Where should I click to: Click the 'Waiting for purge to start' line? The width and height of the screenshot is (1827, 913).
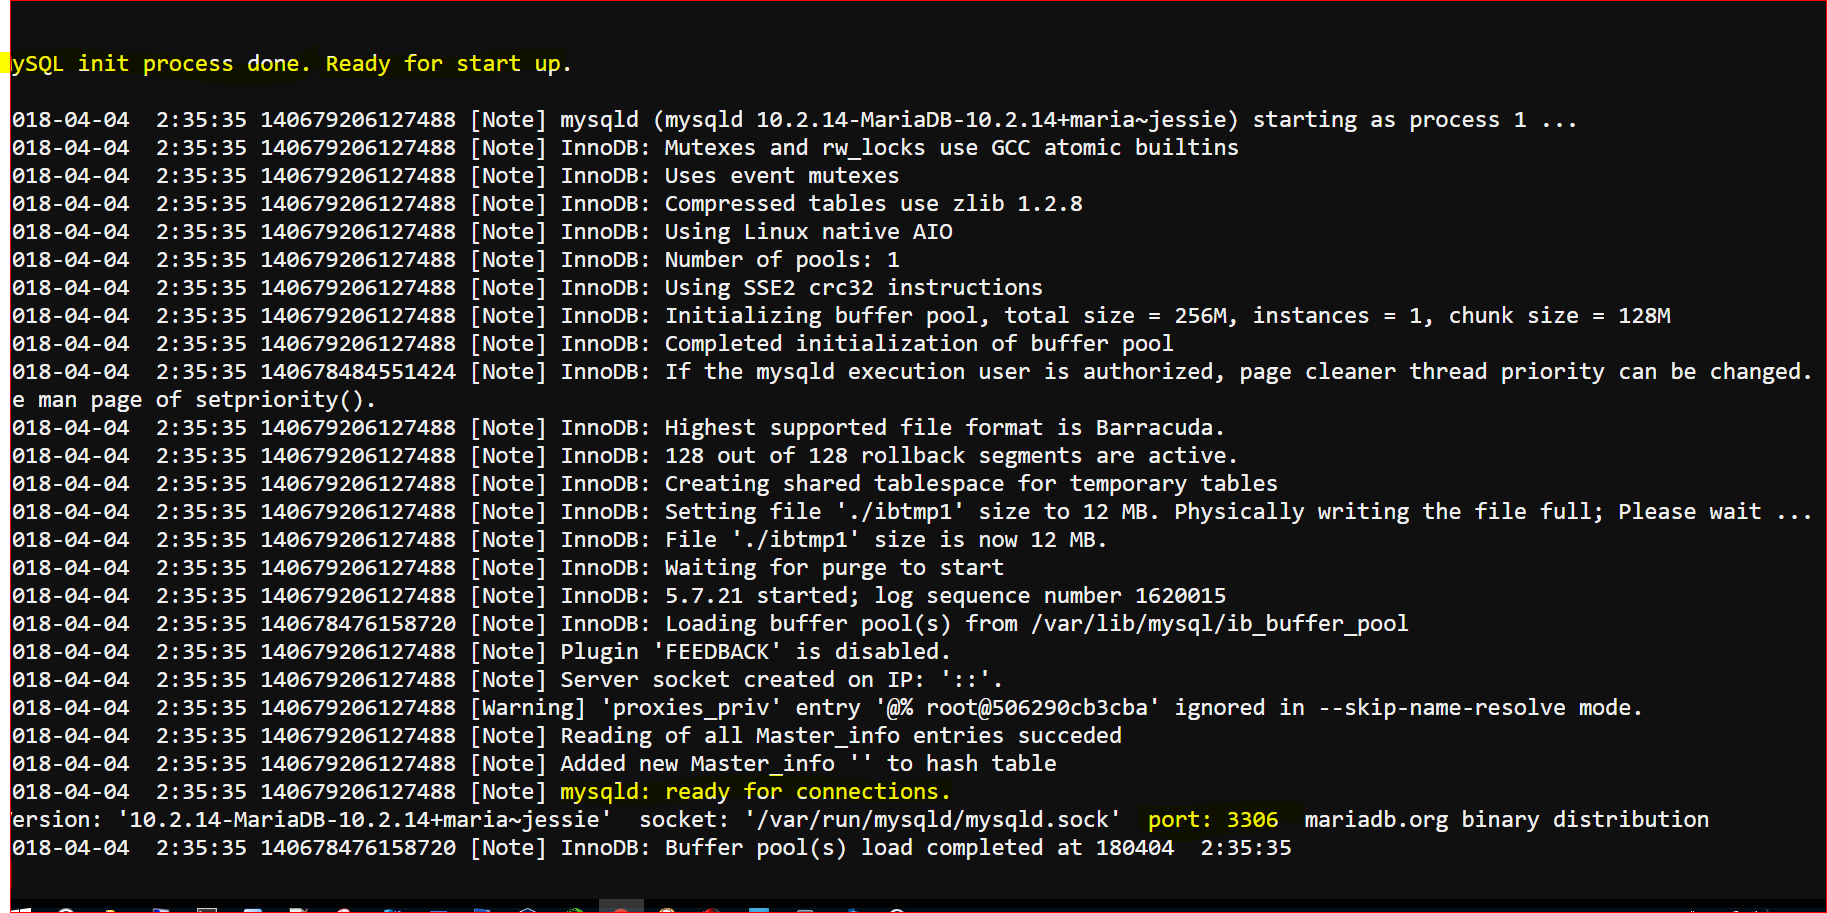834,568
